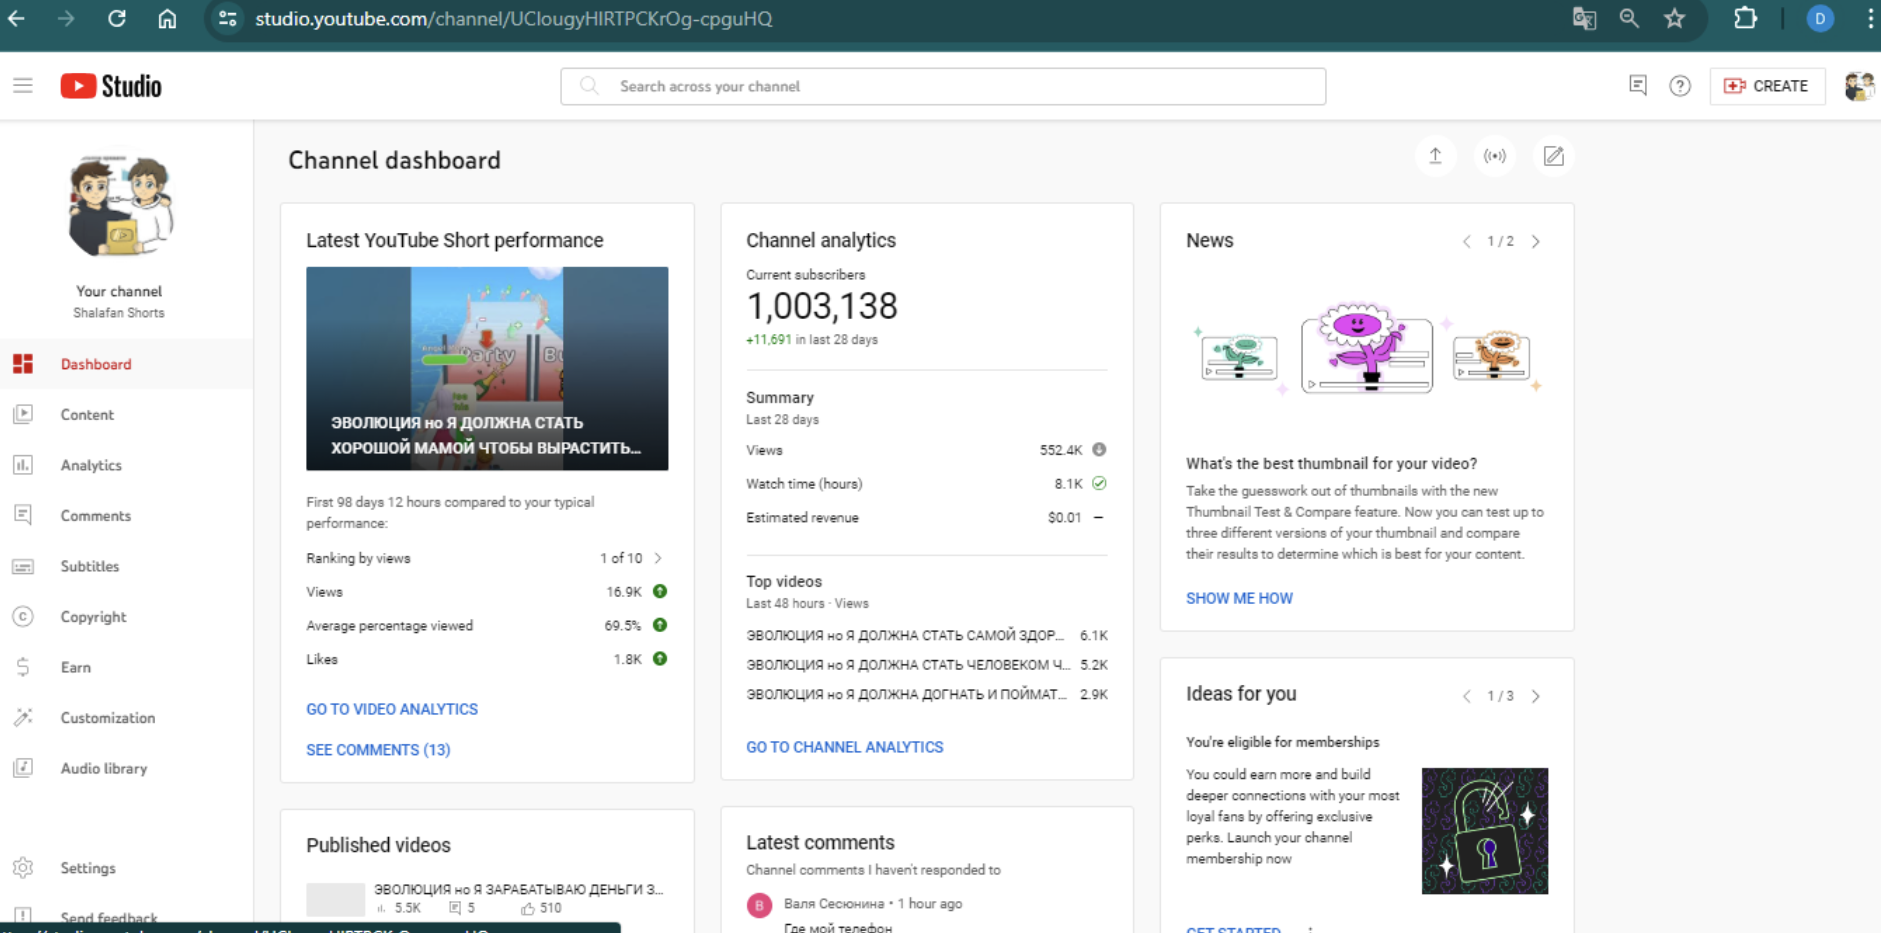1881x933 pixels.
Task: Open top video with 6.1K views
Action: [x=927, y=635]
